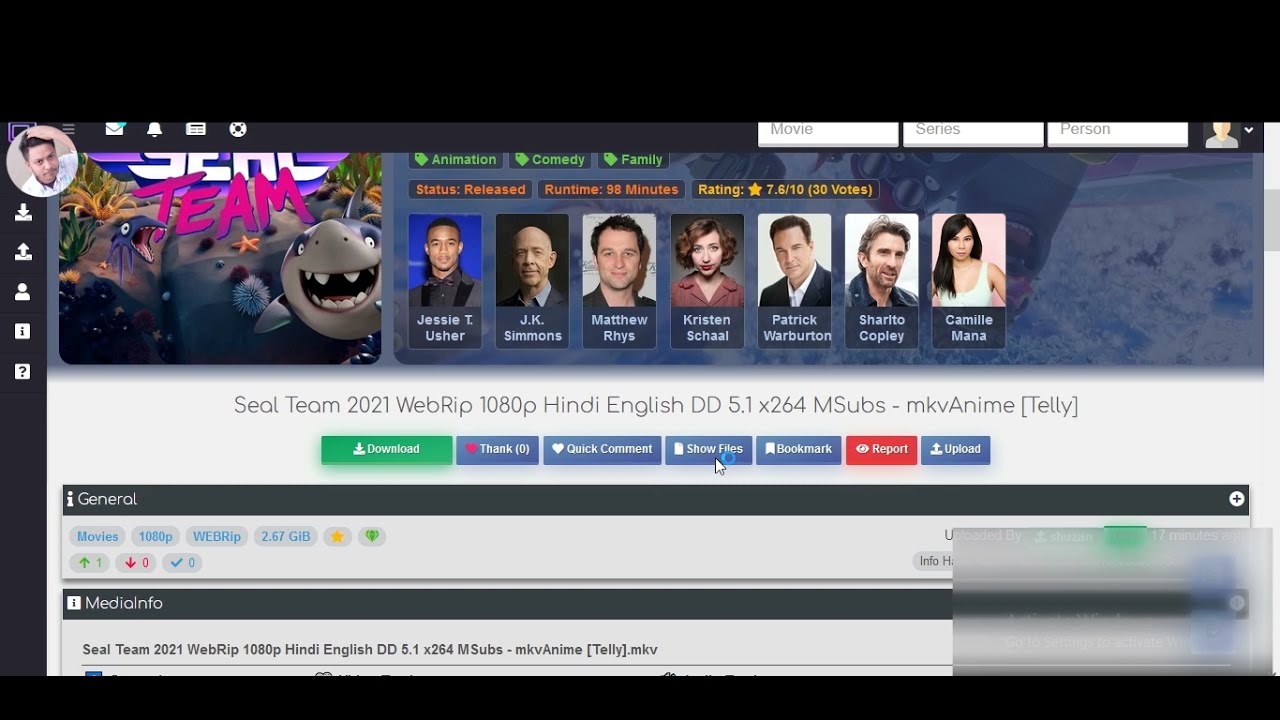This screenshot has width=1280, height=720.
Task: Click the Person search field
Action: (1117, 133)
